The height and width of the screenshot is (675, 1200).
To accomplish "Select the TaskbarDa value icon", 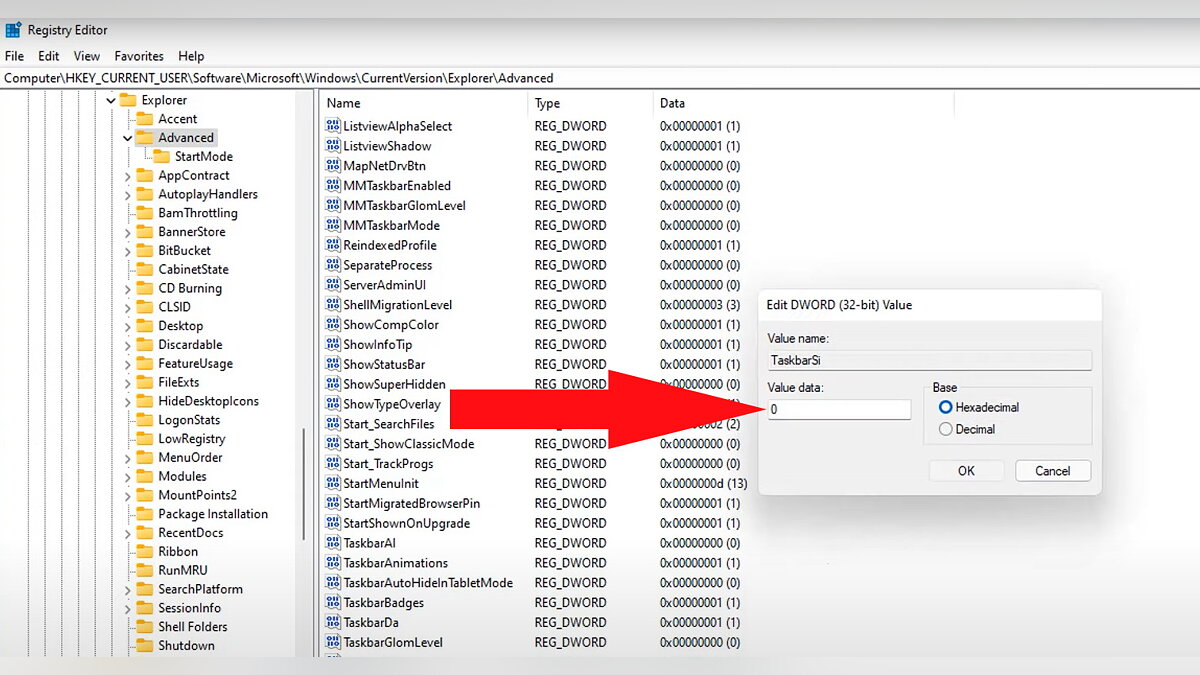I will (334, 622).
